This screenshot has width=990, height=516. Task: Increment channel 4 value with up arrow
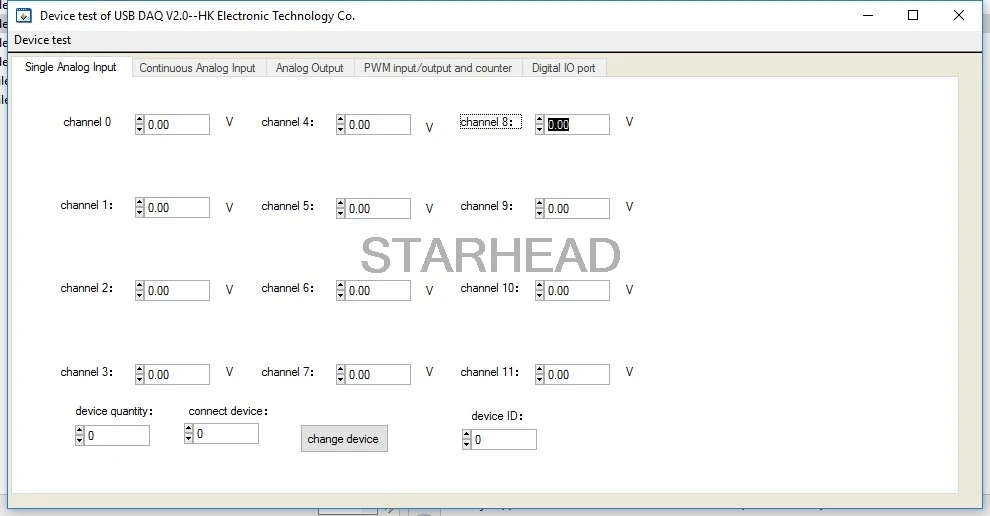340,119
